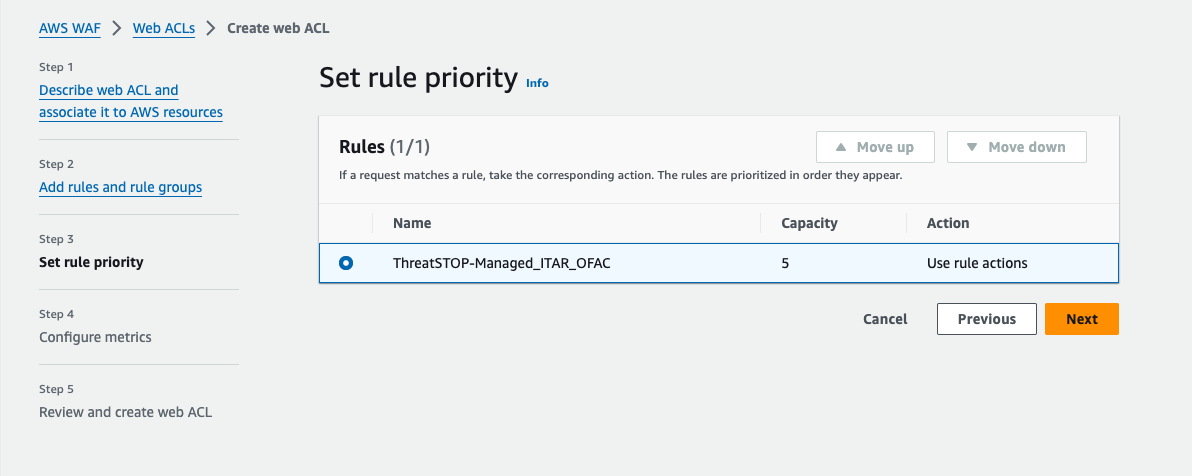The image size is (1192, 476).
Task: Select the Set rule priority step
Action: (91, 262)
